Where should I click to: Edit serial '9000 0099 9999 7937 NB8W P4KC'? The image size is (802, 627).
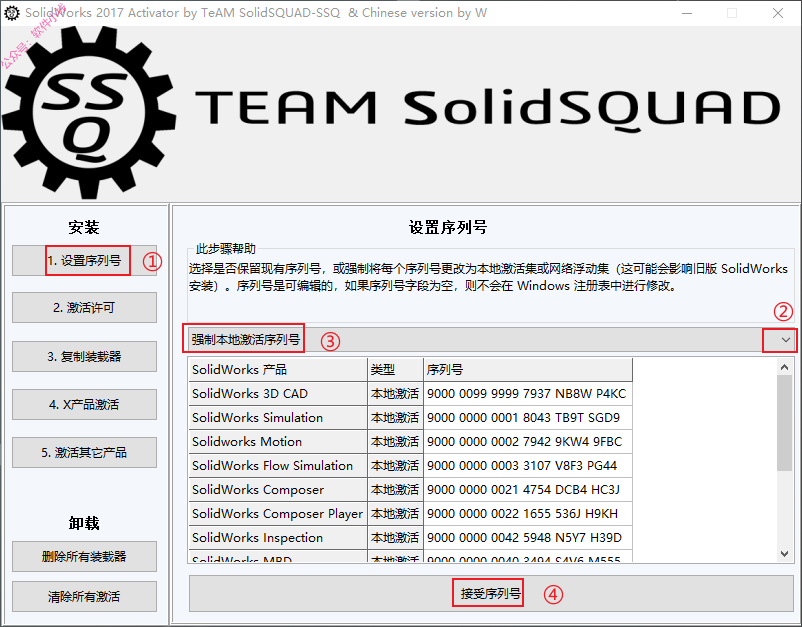[528, 394]
